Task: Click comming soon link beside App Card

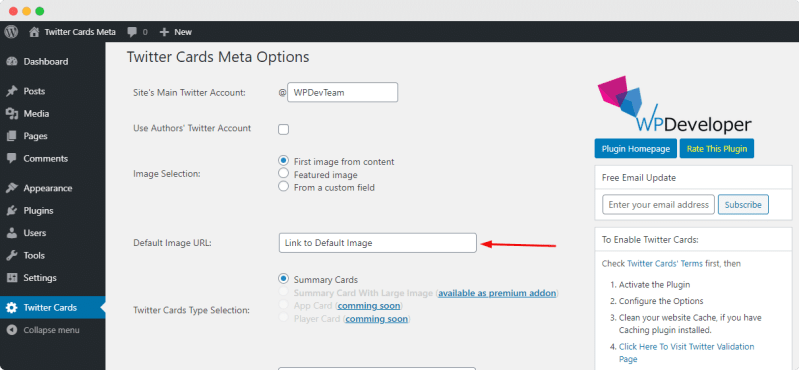Action: pyautogui.click(x=369, y=306)
